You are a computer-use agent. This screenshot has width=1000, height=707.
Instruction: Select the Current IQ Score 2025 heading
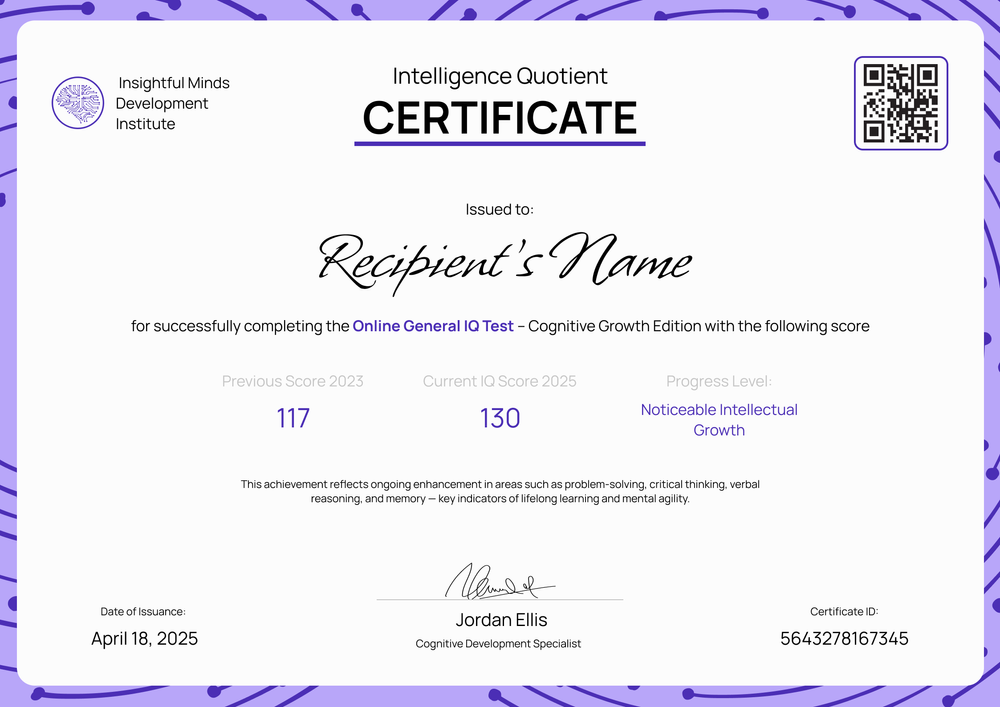(x=500, y=381)
